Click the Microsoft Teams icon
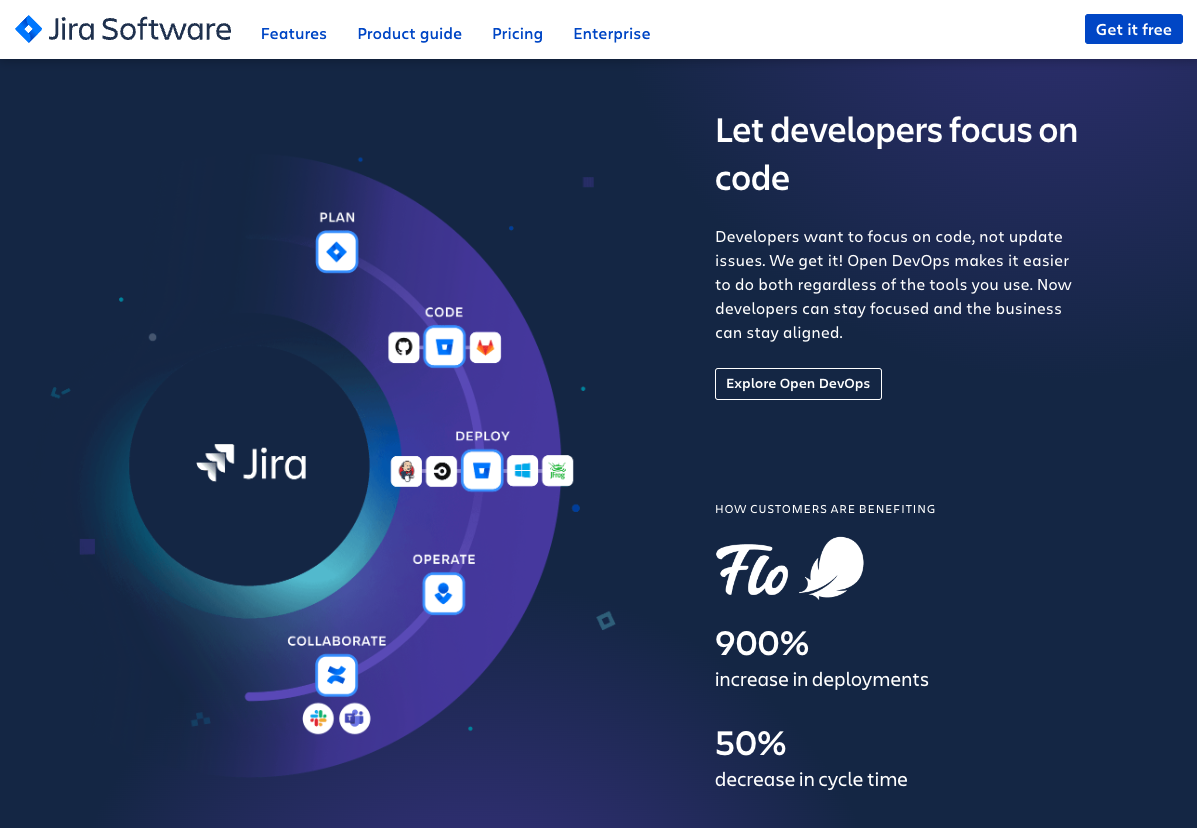Image resolution: width=1197 pixels, height=828 pixels. click(x=355, y=718)
